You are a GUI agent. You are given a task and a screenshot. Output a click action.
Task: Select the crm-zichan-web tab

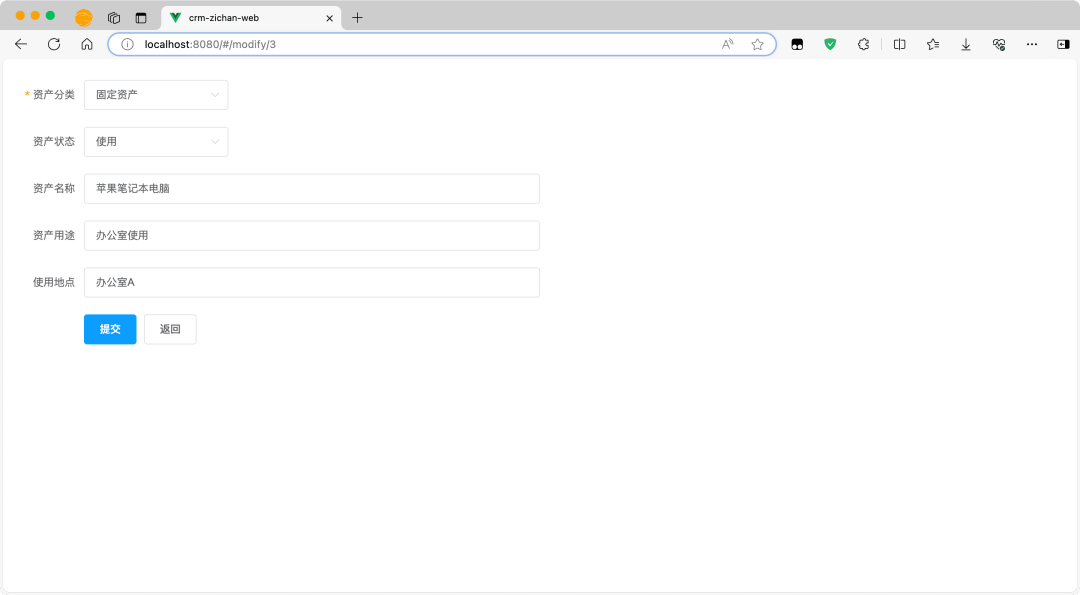coord(251,18)
